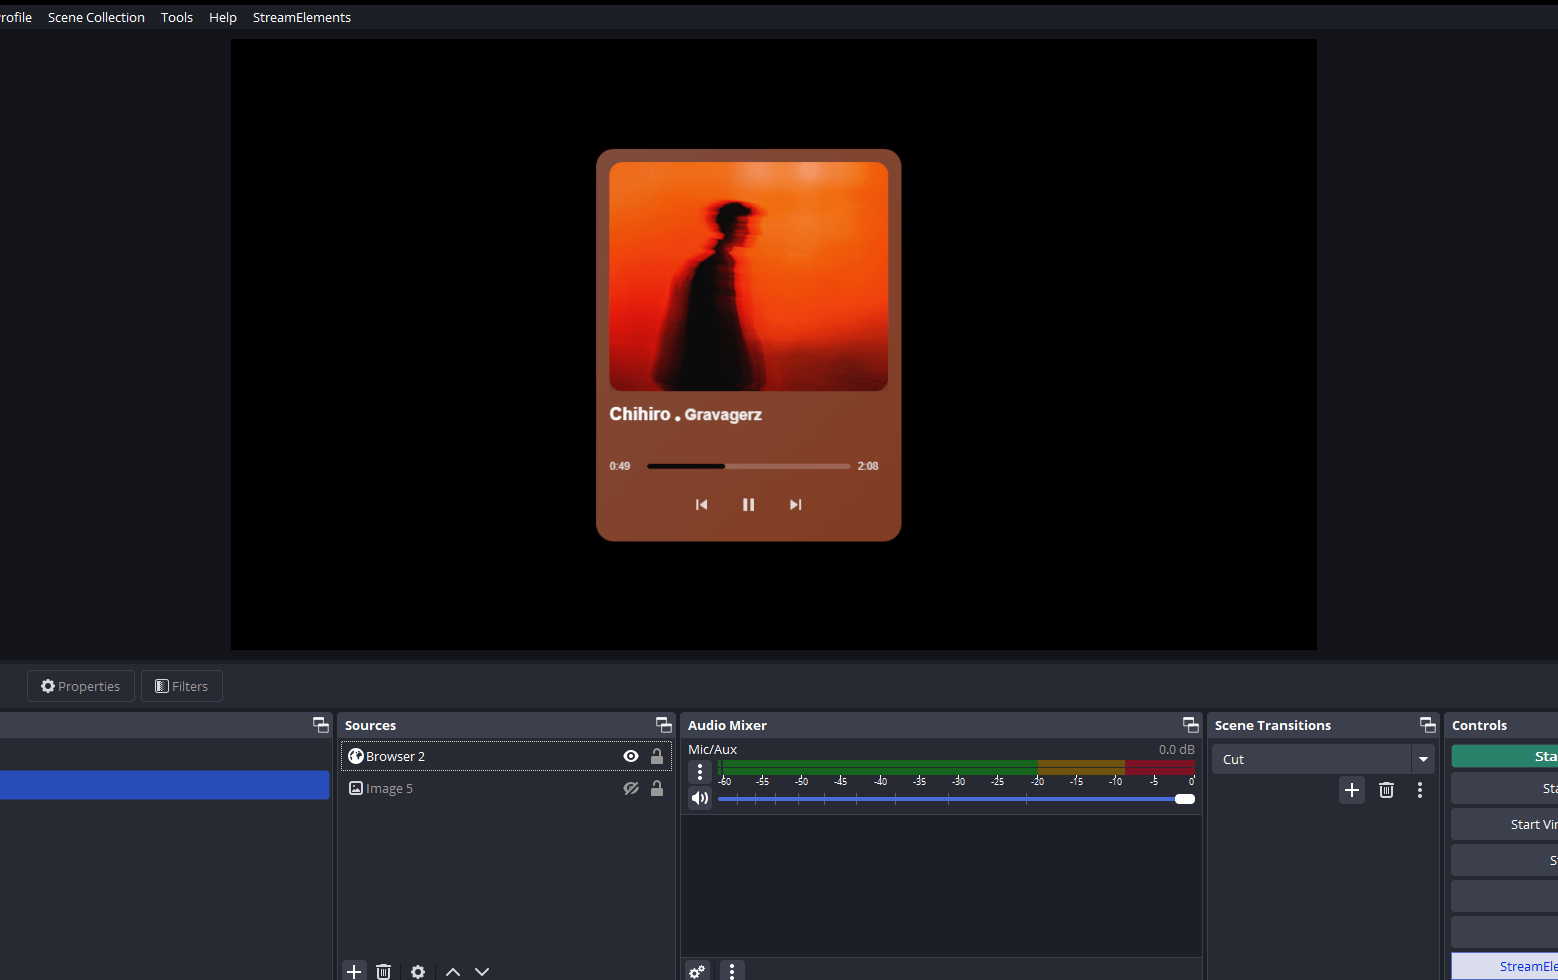
Task: Move selected source up
Action: click(453, 971)
